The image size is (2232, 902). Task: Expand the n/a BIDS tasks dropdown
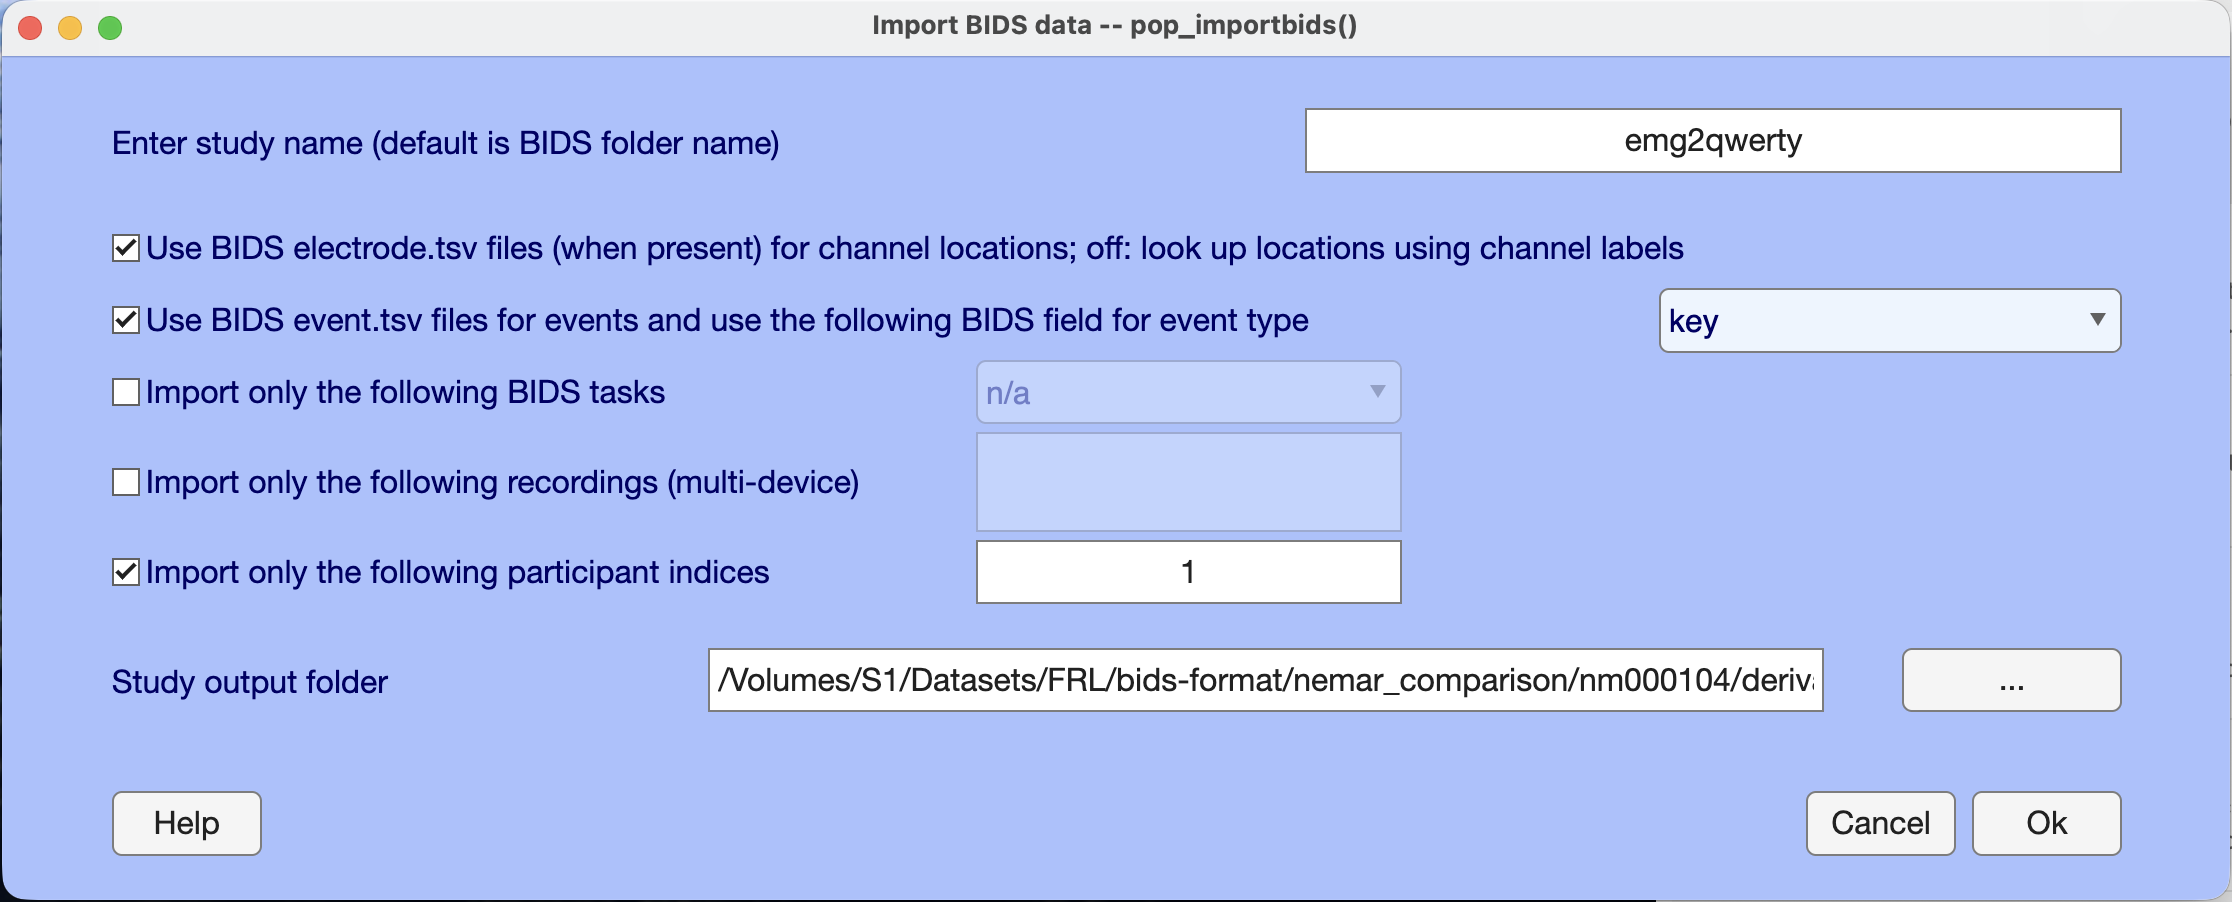(x=1188, y=392)
